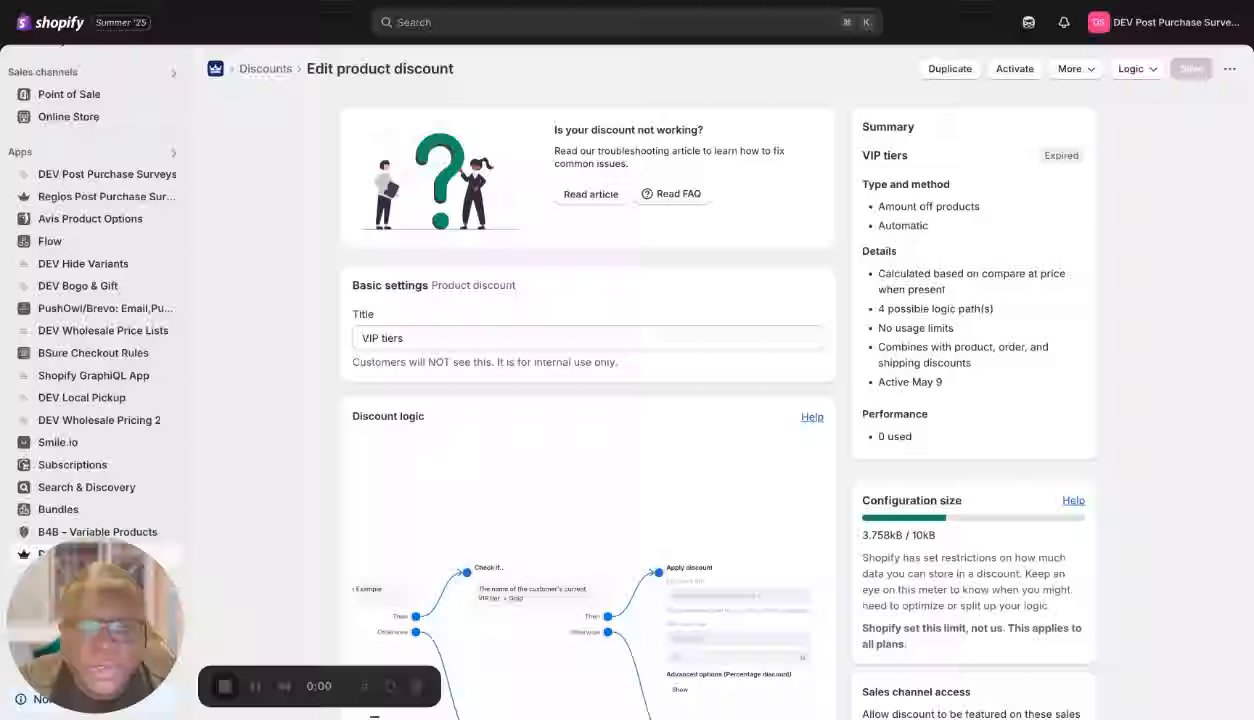Open DEV Post Purchase Surveys in the sidebar
1254x720 pixels.
click(107, 174)
